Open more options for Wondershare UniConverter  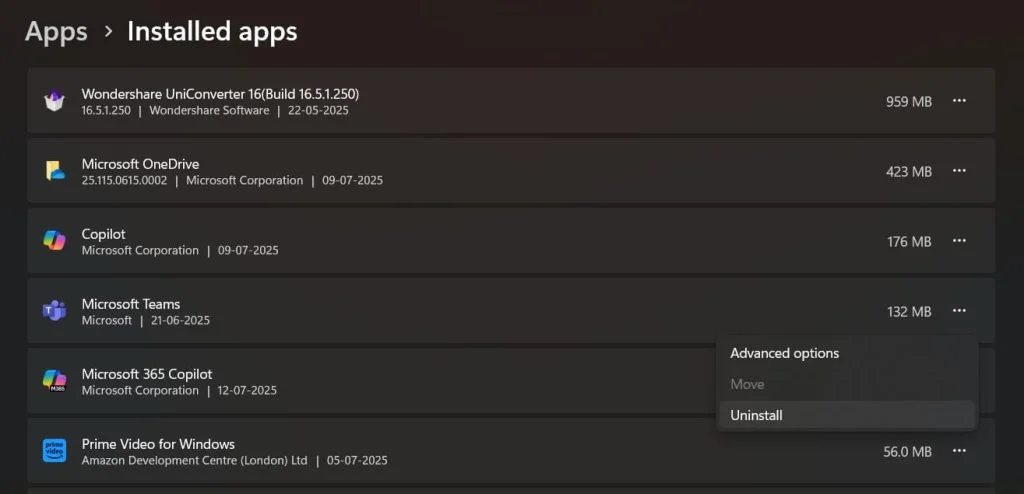click(959, 101)
